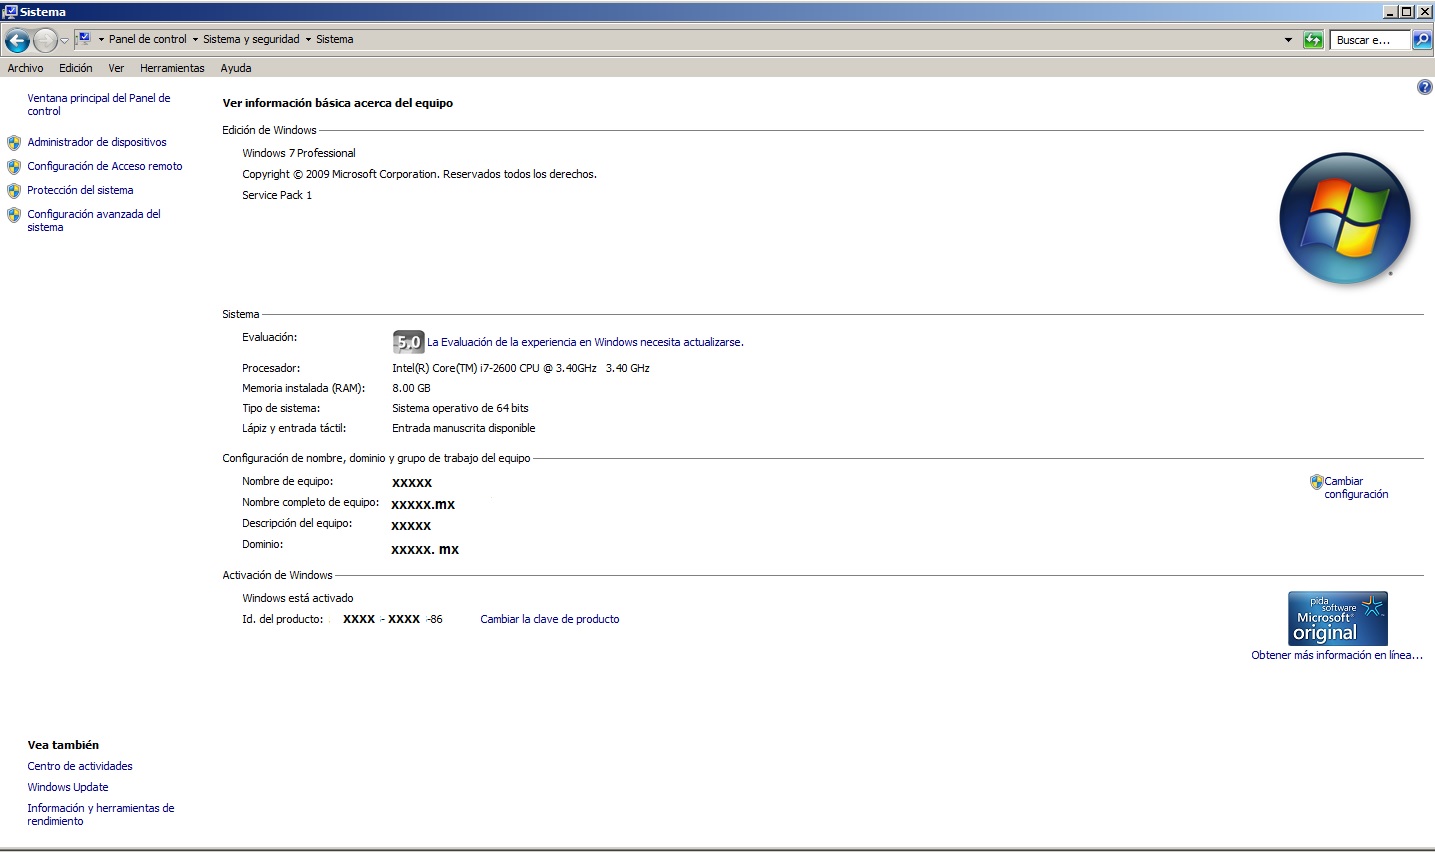The image size is (1435, 853).
Task: Click the Microsoft software original badge
Action: click(1338, 618)
